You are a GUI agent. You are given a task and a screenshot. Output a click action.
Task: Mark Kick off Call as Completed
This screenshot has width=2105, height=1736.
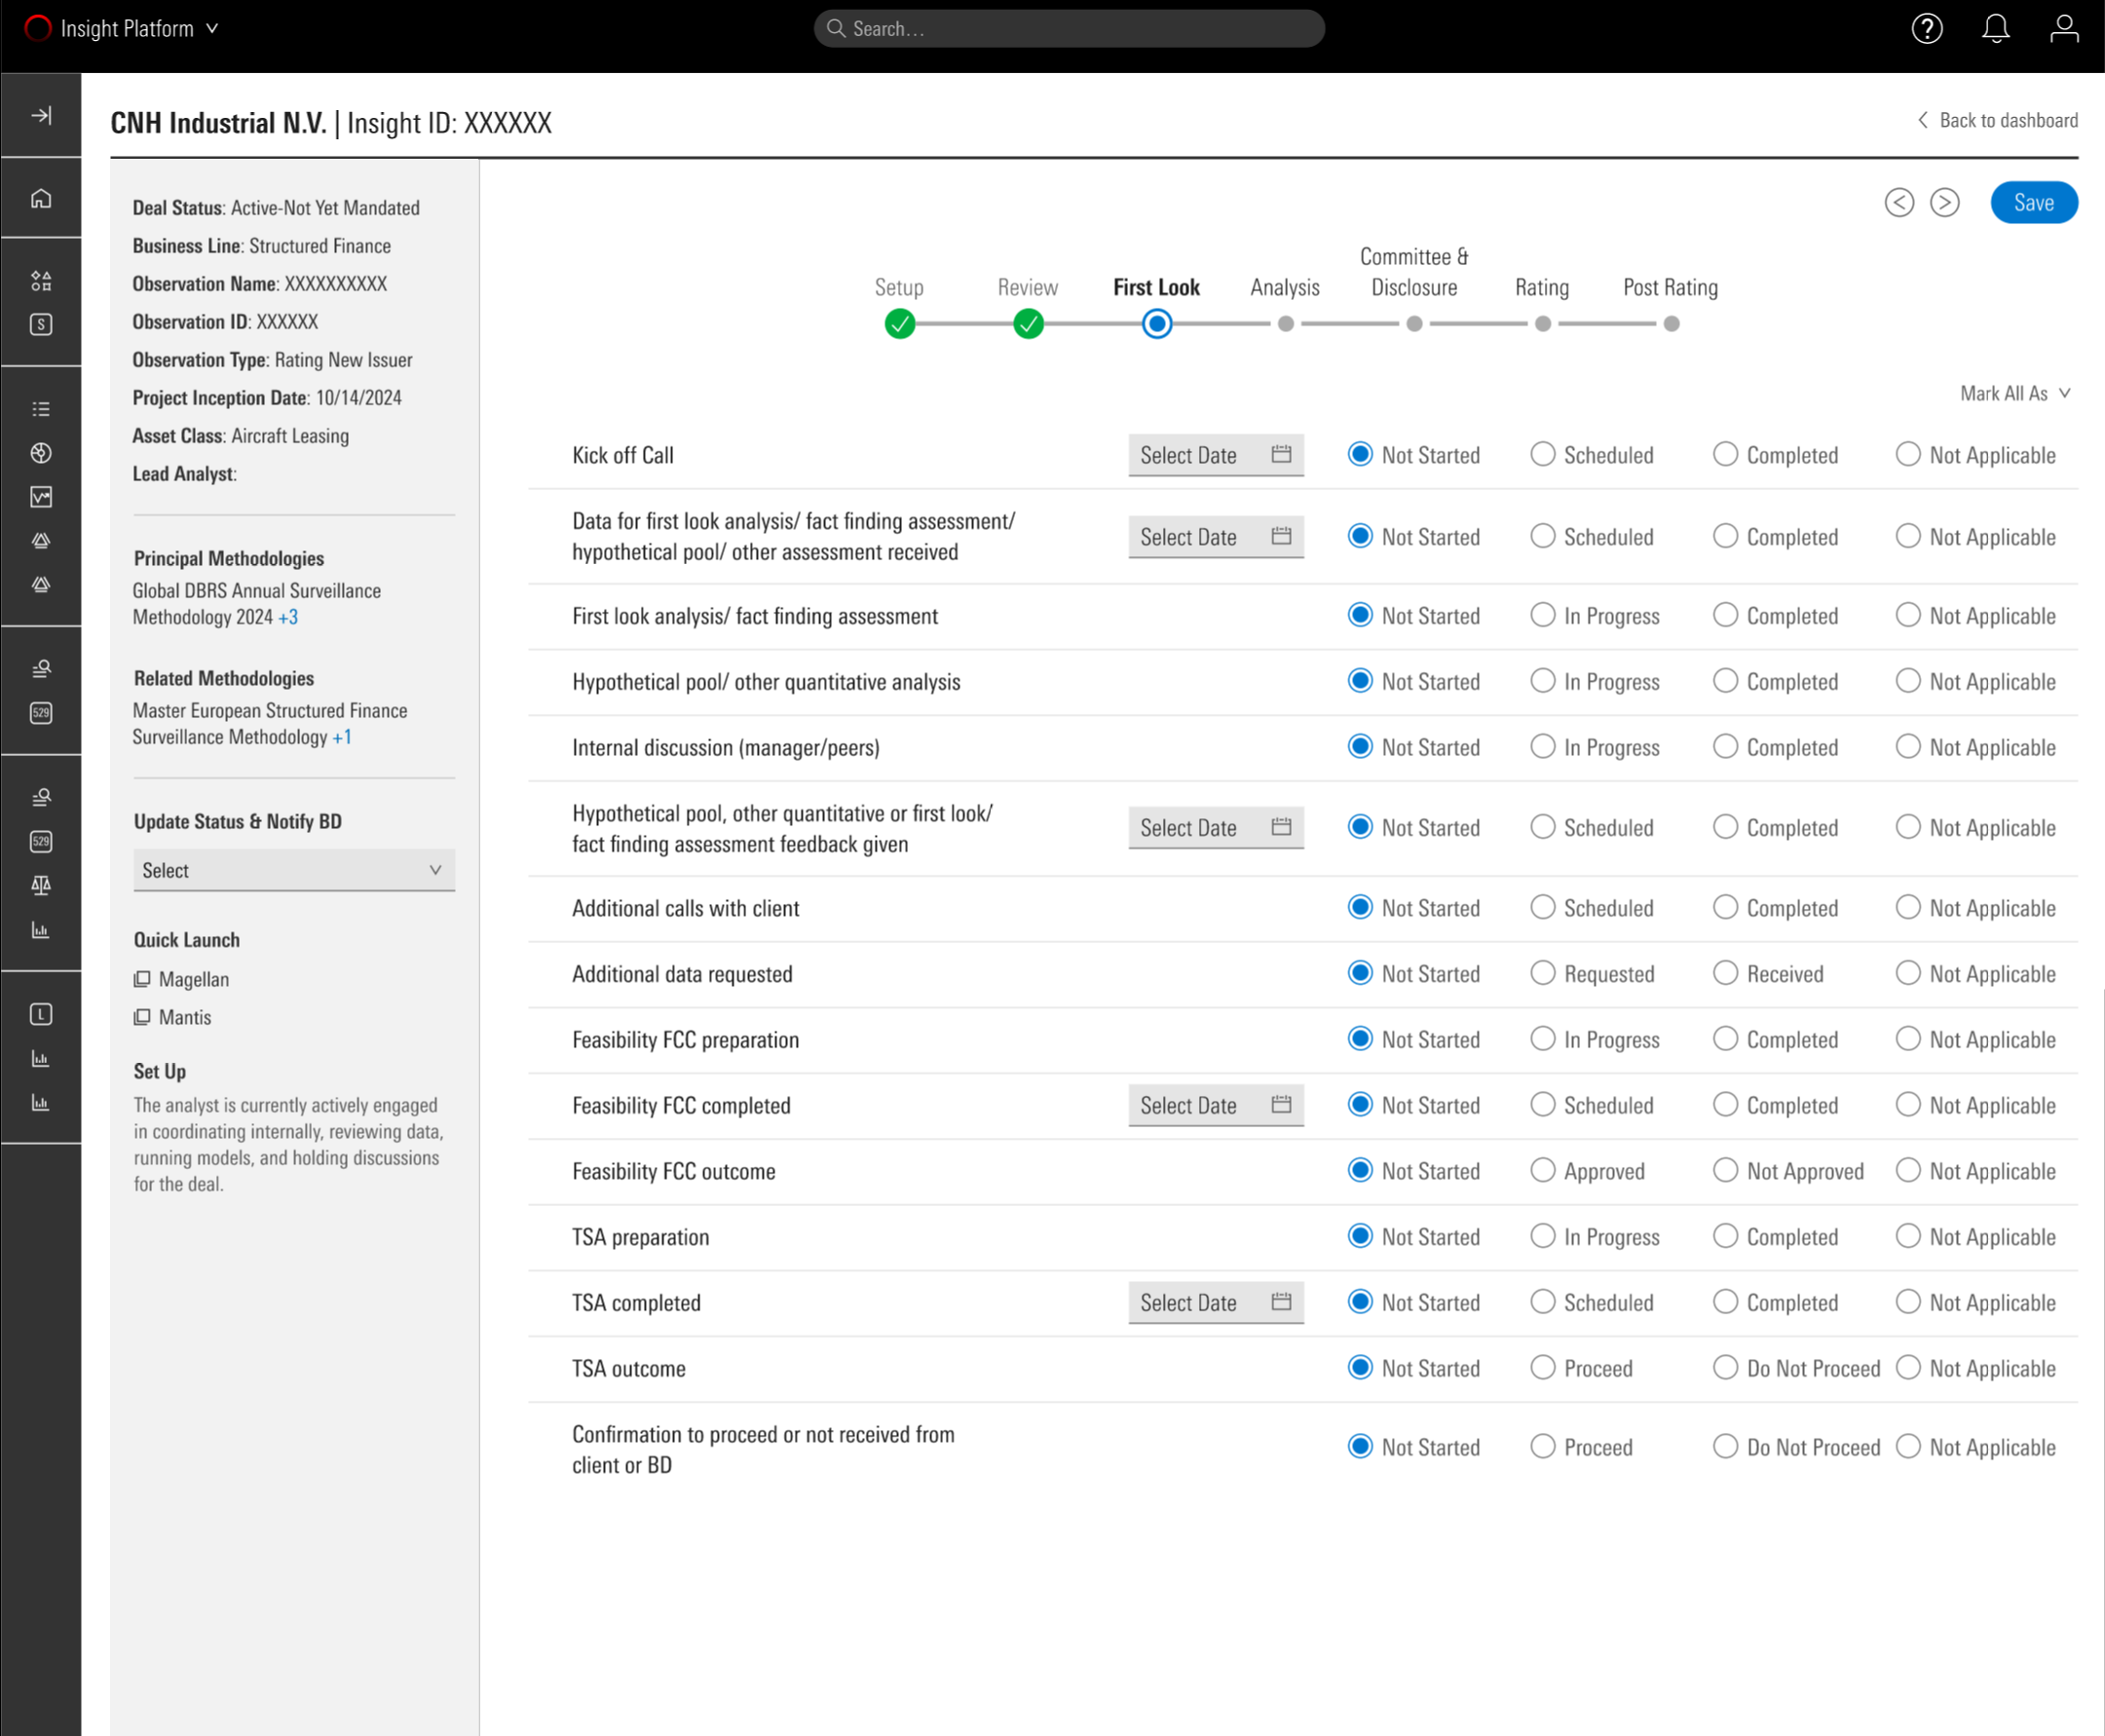coord(1725,454)
